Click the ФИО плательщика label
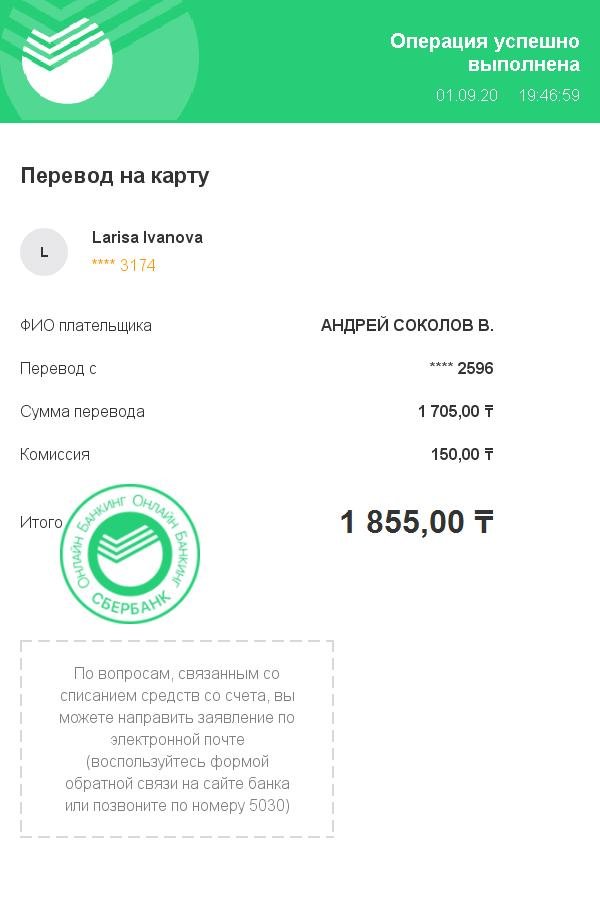600x898 pixels. tap(86, 326)
